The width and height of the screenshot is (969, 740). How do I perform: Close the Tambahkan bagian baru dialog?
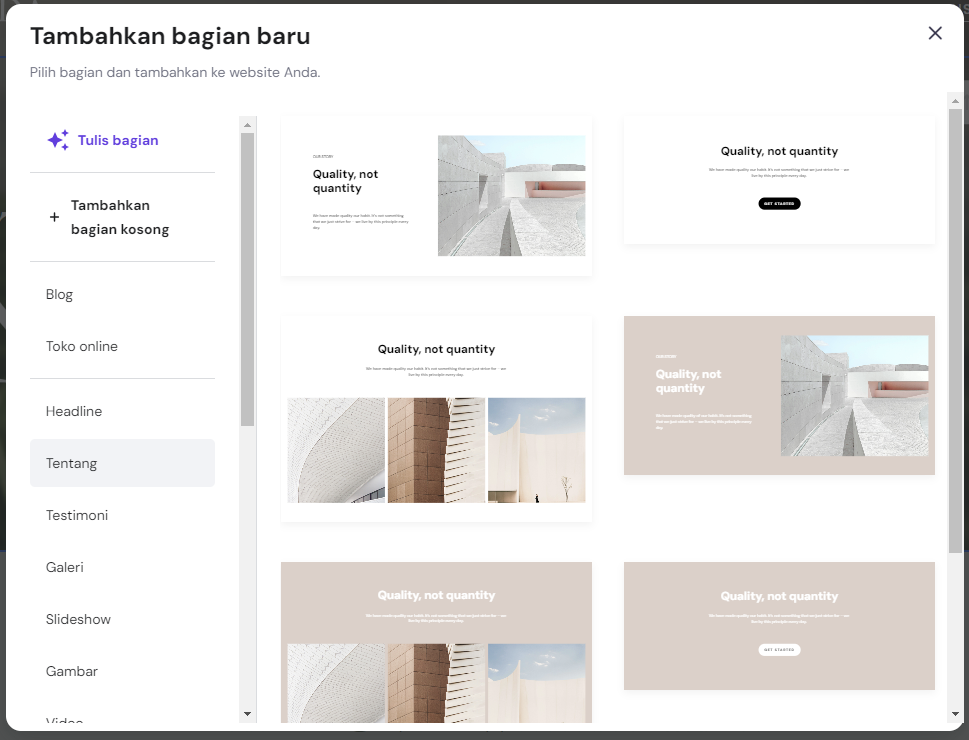[x=934, y=33]
